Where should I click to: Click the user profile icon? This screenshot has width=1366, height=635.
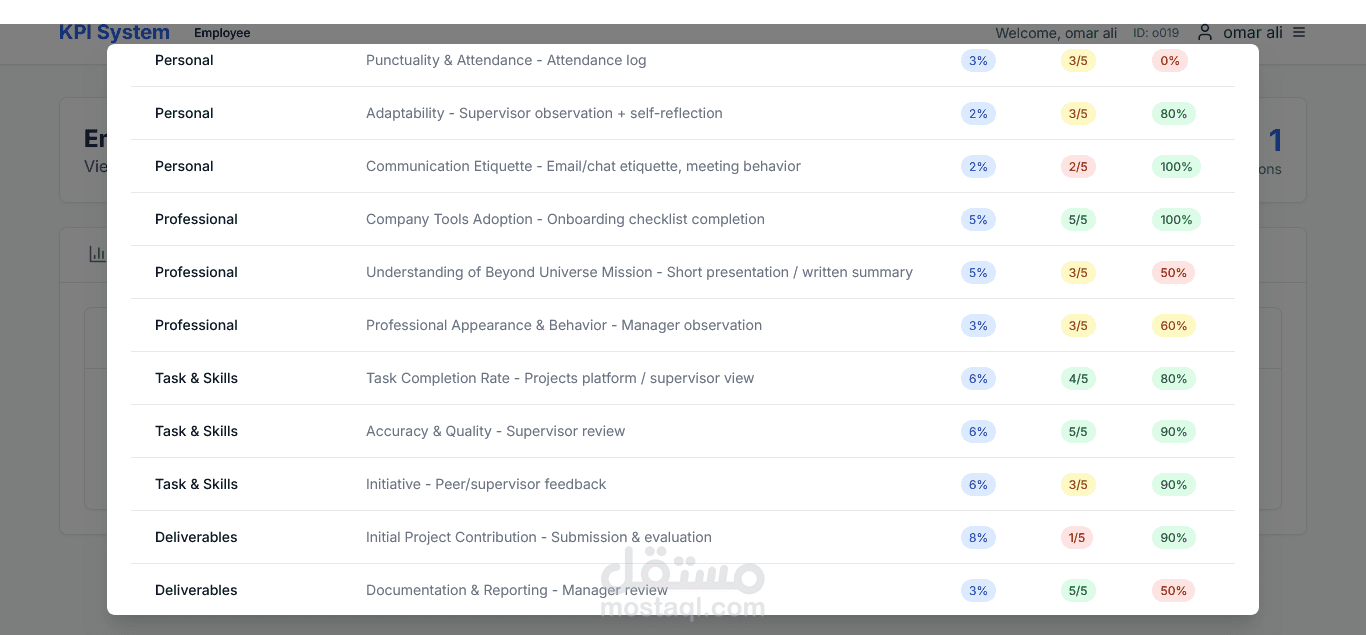(x=1205, y=33)
